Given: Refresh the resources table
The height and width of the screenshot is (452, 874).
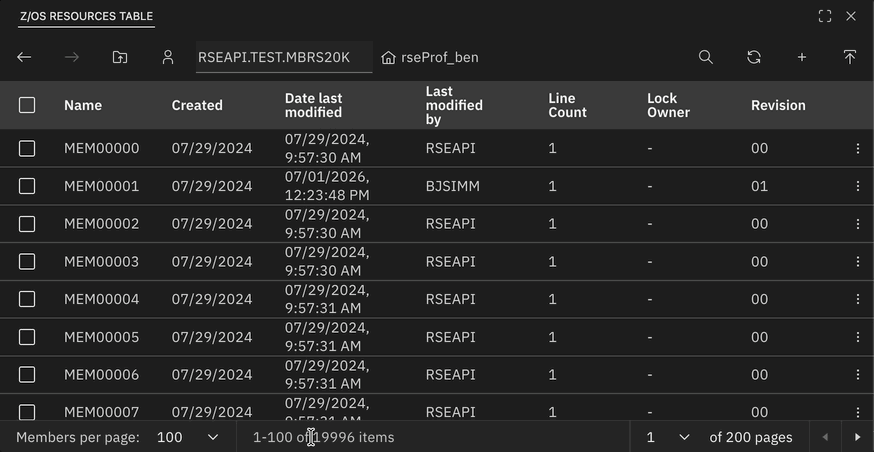Looking at the screenshot, I should coord(754,57).
